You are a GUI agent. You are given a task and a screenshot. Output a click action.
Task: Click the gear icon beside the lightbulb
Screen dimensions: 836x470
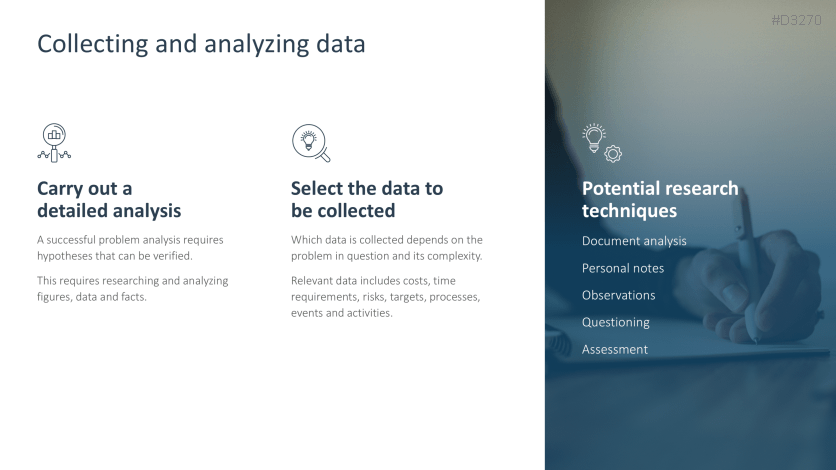(x=613, y=154)
